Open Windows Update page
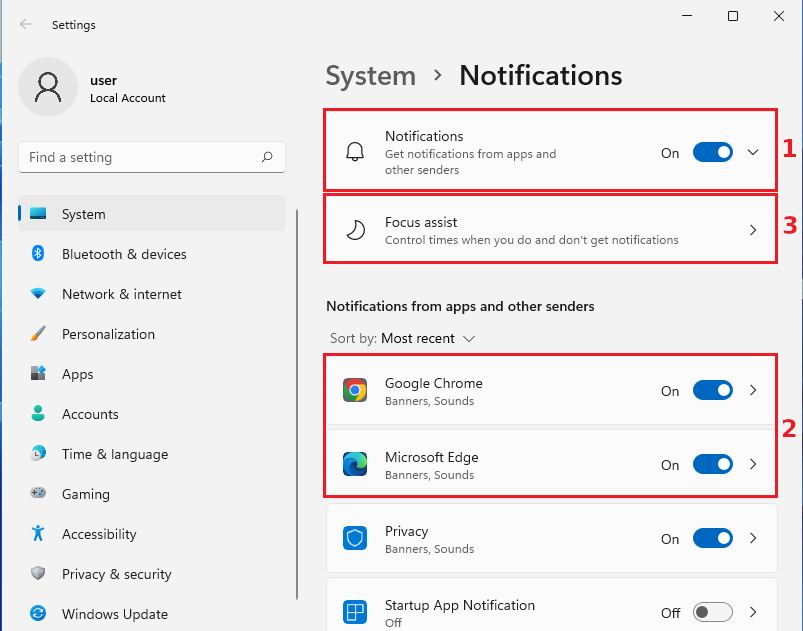The height and width of the screenshot is (631, 803). pos(152,613)
